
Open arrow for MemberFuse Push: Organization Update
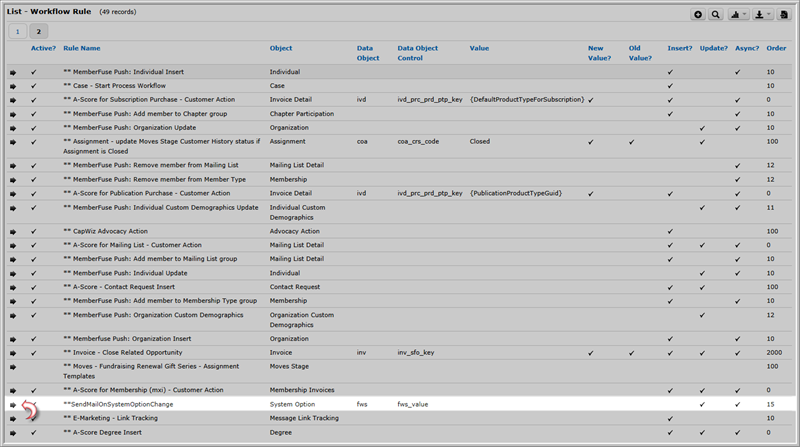click(x=13, y=128)
